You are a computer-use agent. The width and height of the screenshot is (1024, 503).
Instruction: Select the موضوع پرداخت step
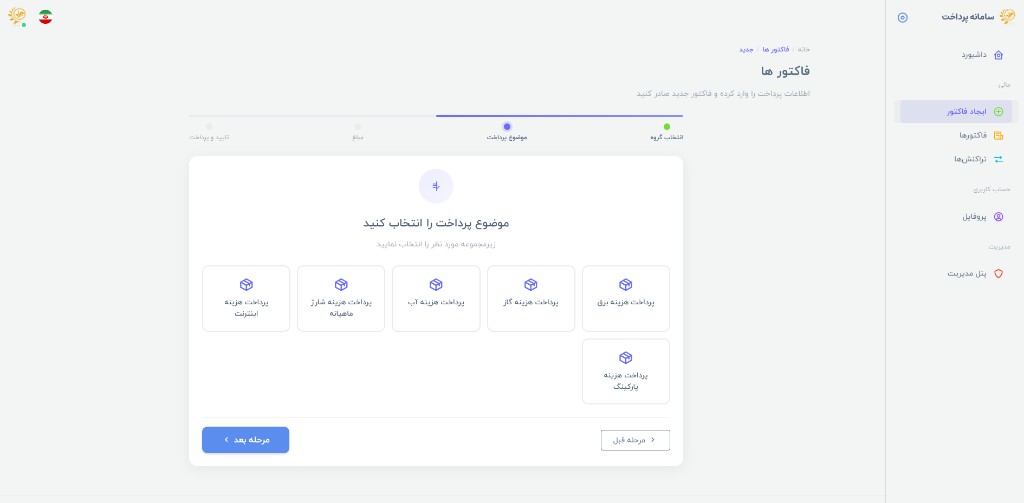(507, 132)
